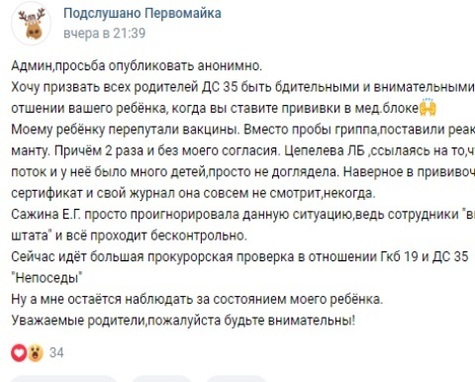Viewport: 475px width, 382px height.
Task: Click the closing line Уважаемые родители,пожалуйста будьте внимательны
Action: (183, 321)
